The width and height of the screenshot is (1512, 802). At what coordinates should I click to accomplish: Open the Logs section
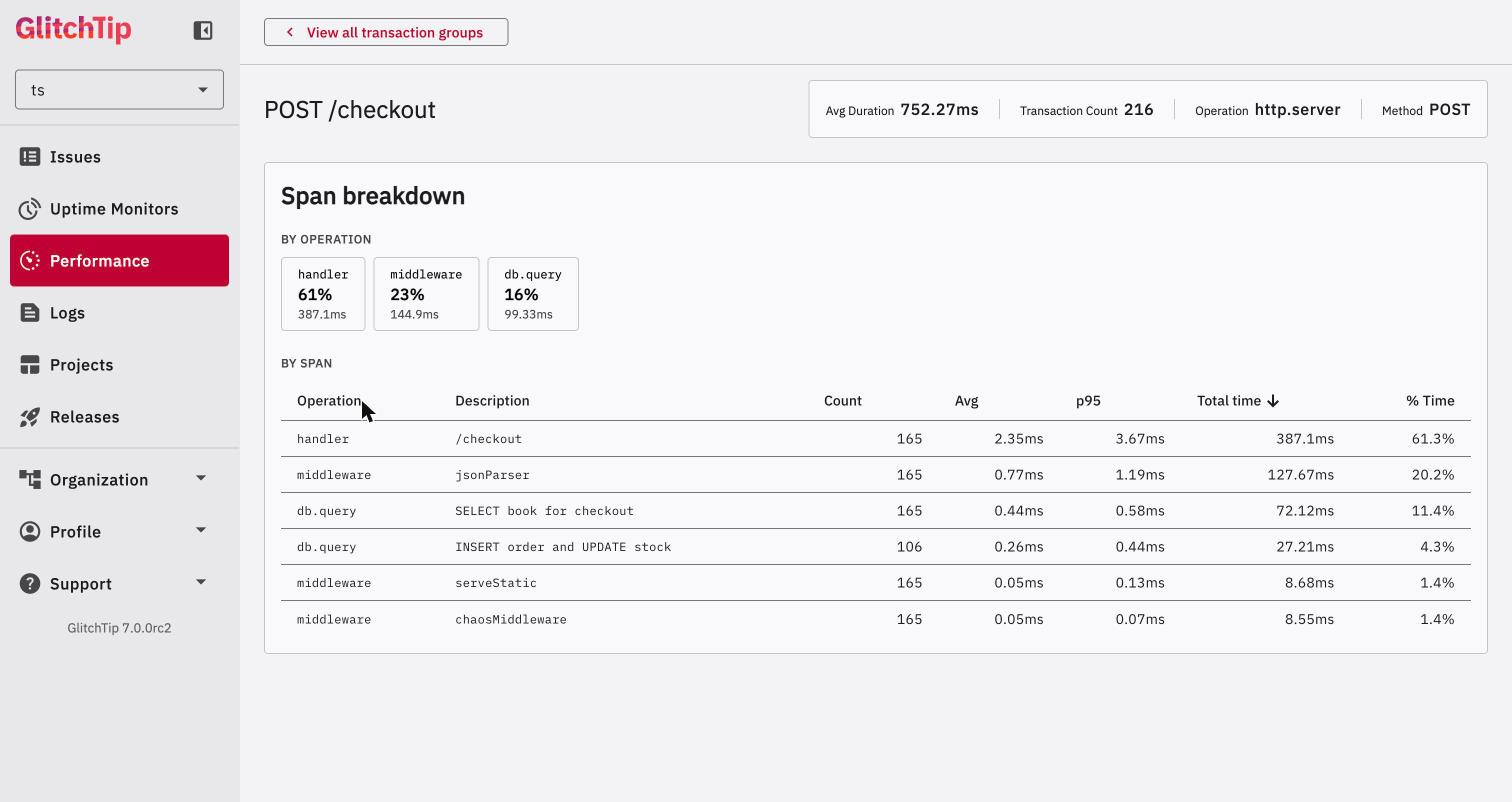pyautogui.click(x=119, y=313)
